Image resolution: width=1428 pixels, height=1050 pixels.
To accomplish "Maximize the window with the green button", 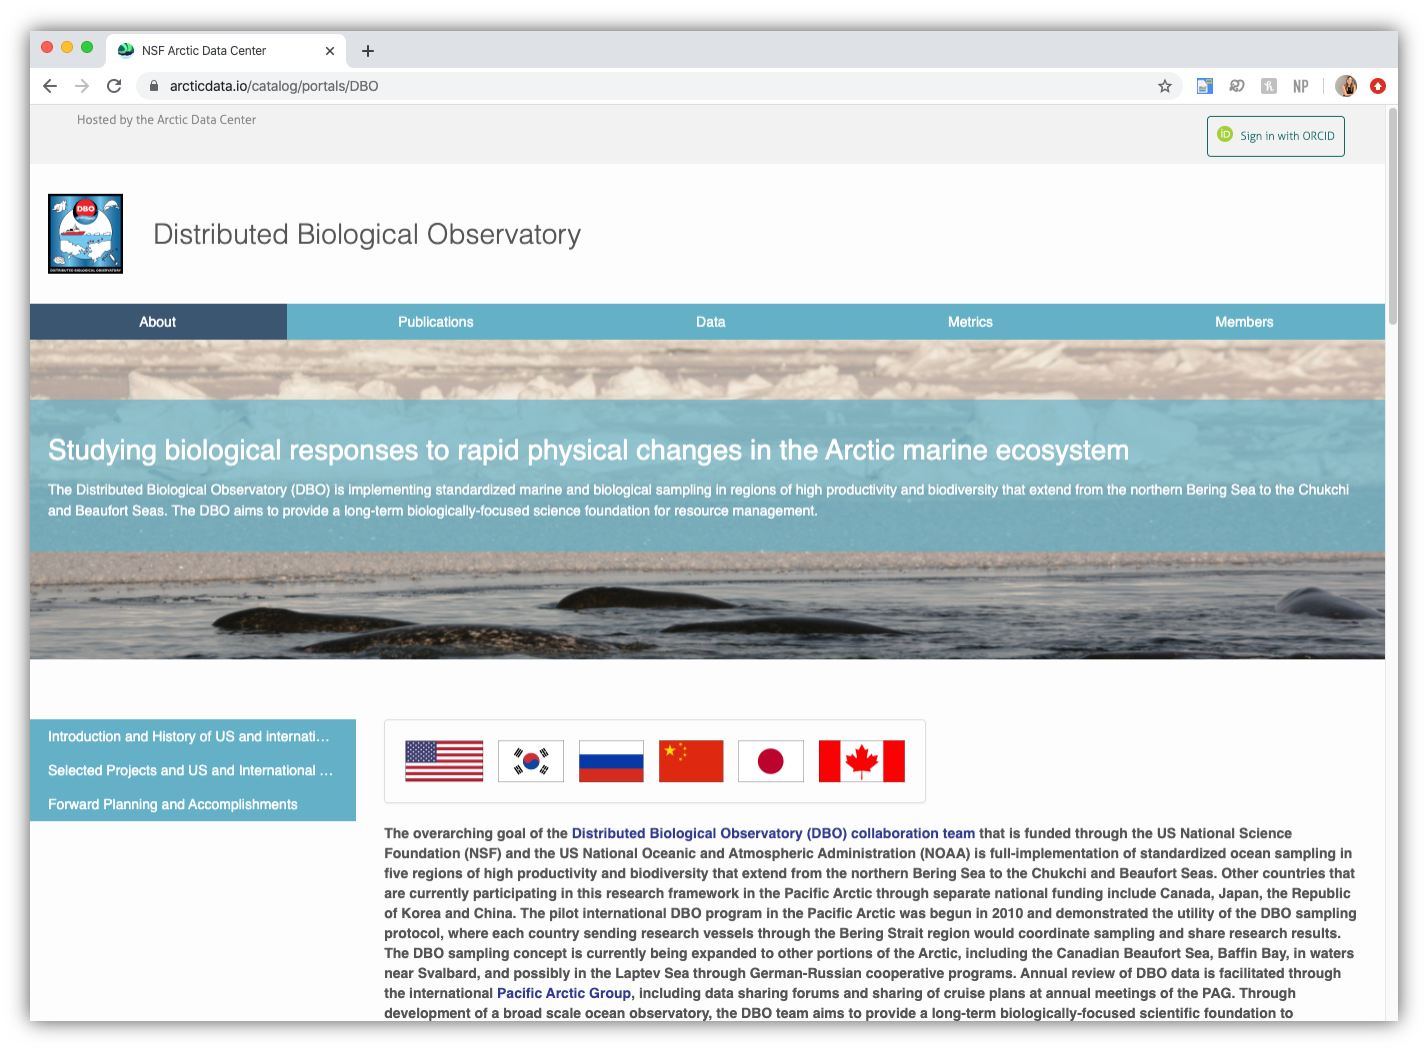I will [87, 47].
